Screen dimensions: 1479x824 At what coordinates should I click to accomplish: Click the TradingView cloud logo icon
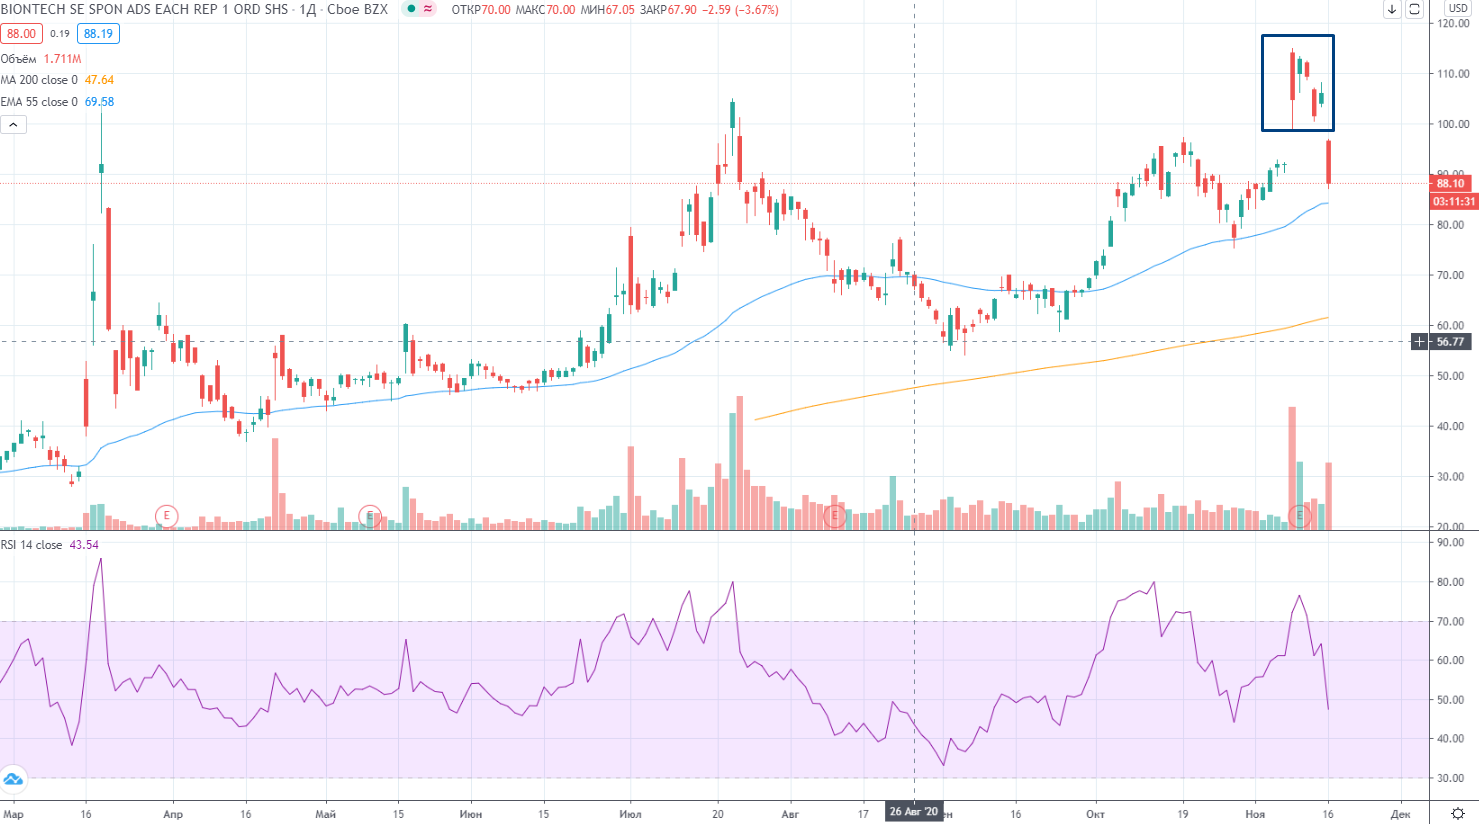tap(13, 779)
